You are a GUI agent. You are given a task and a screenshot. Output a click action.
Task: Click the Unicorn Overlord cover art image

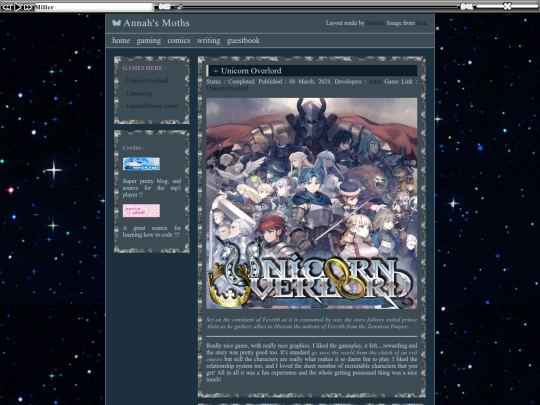pos(311,203)
